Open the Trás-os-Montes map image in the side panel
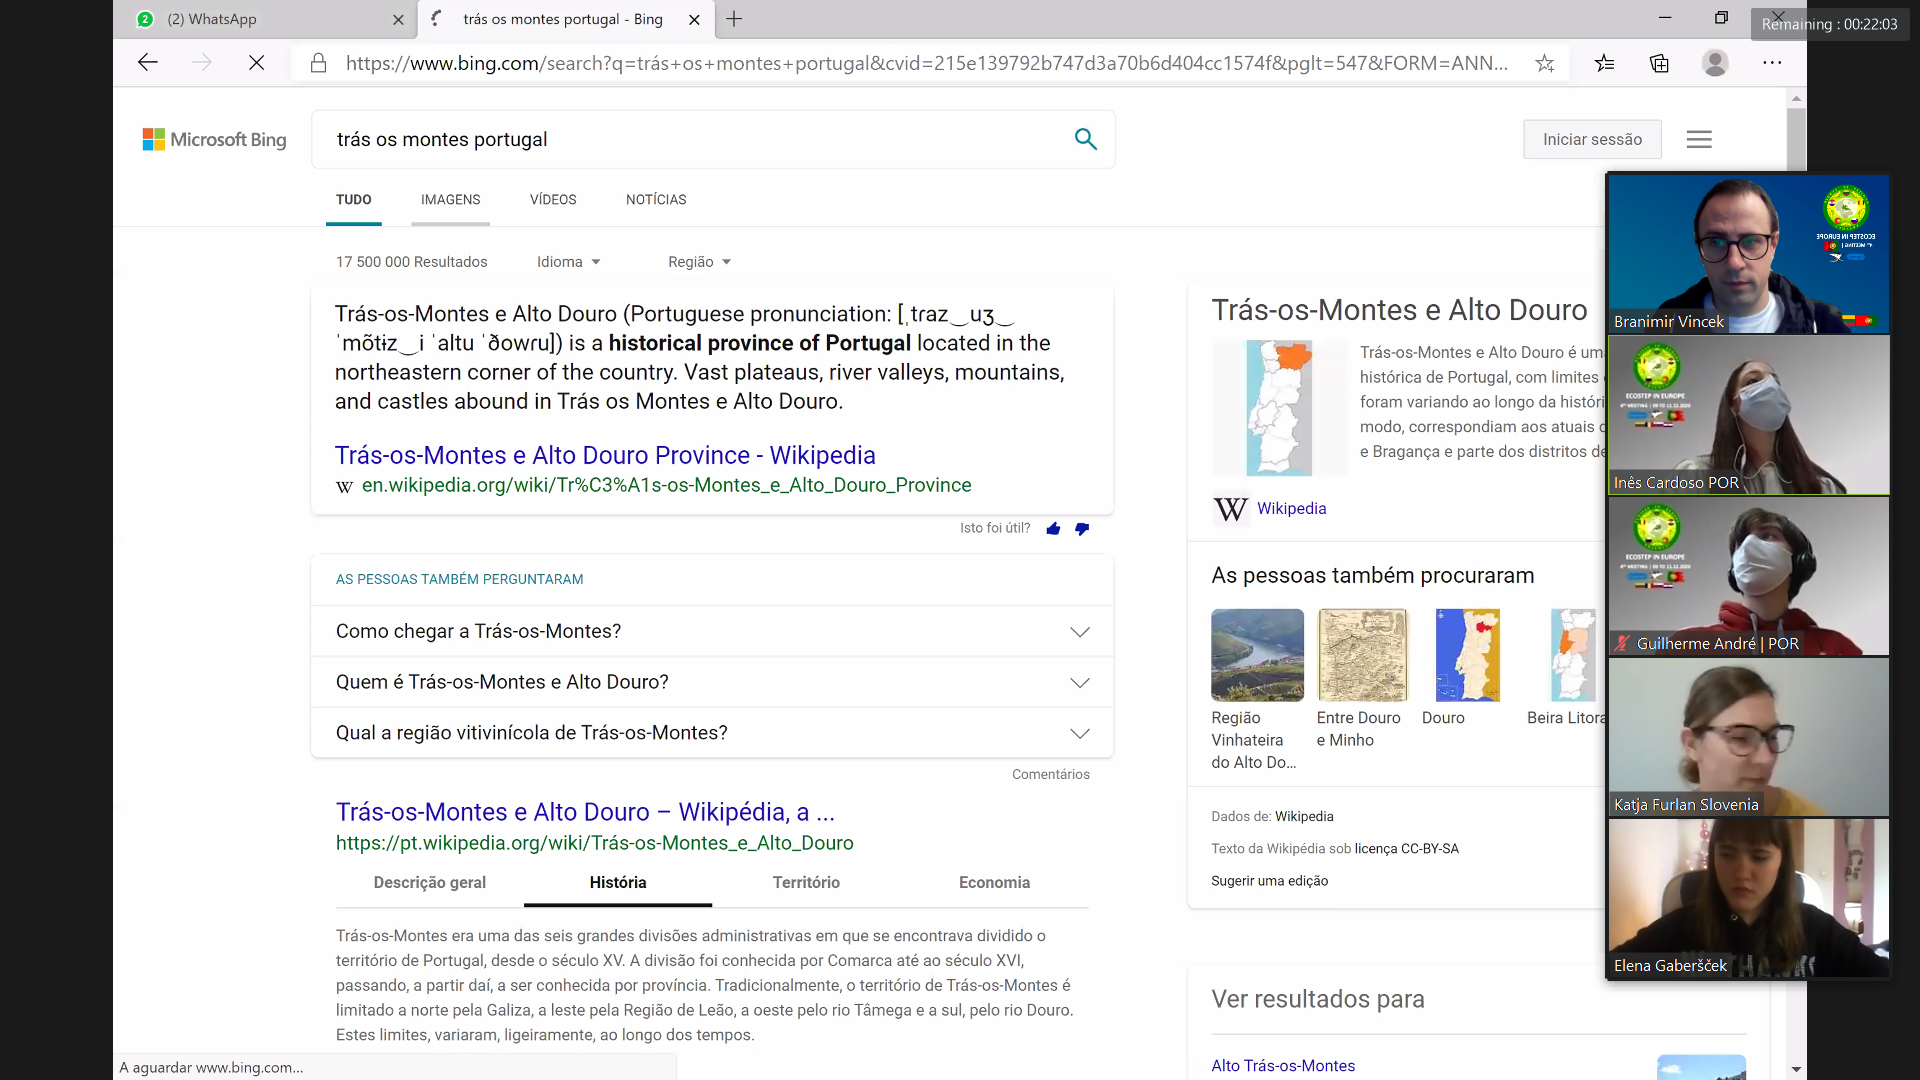 1279,408
